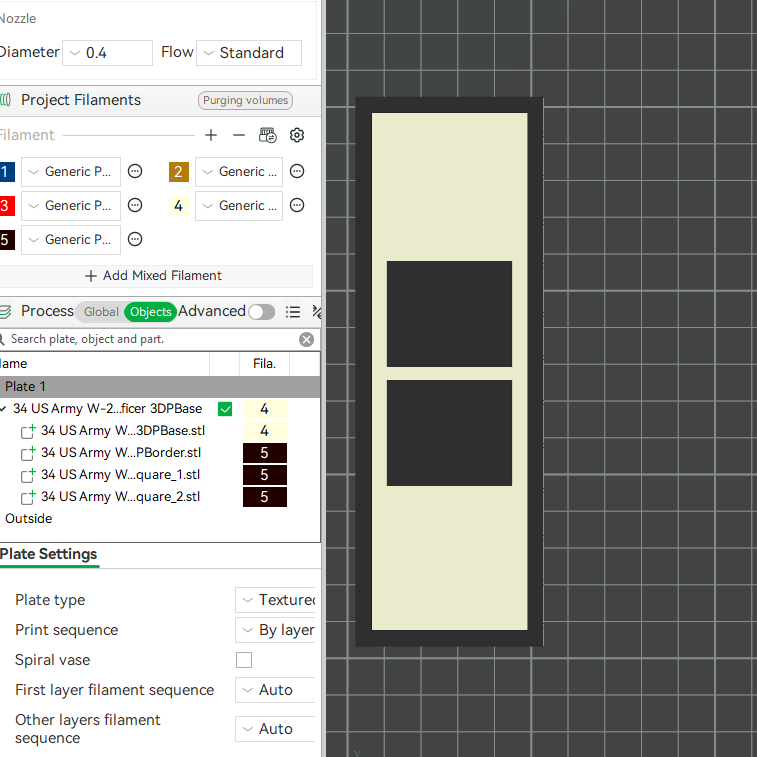This screenshot has width=757, height=757.
Task: Open filament settings gear icon
Action: 297,135
